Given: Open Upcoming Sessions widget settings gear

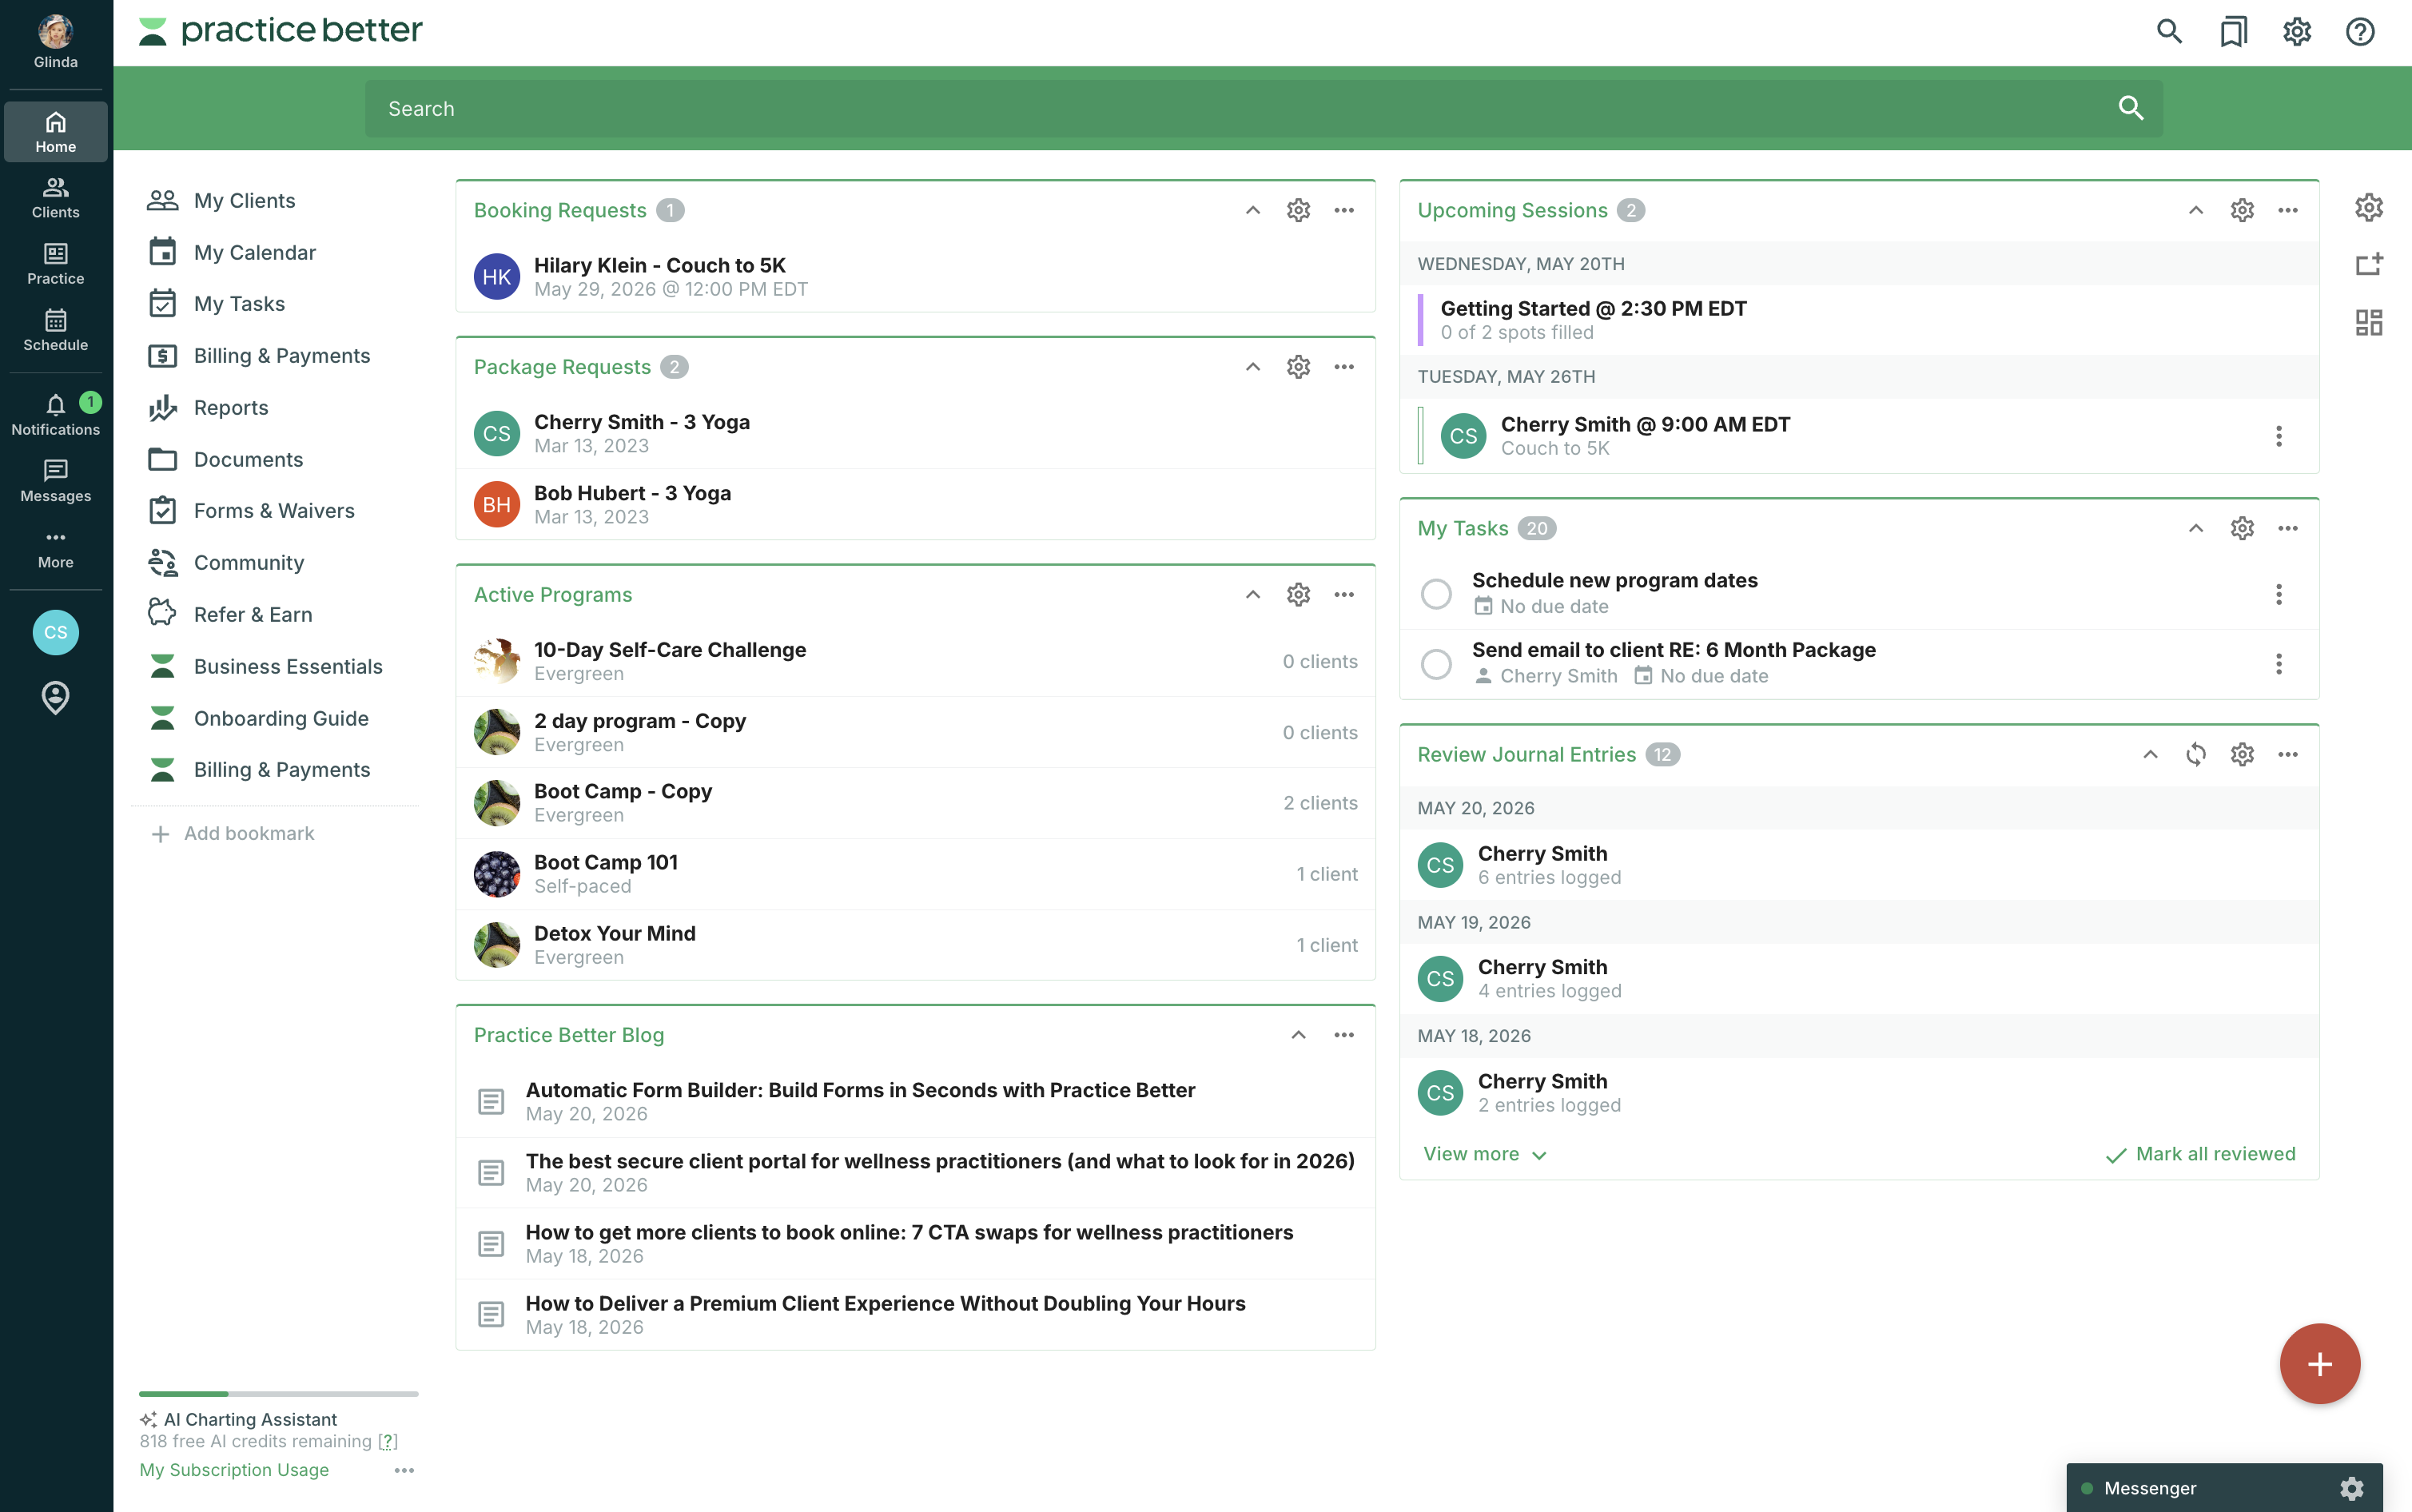Looking at the screenshot, I should 2242,210.
